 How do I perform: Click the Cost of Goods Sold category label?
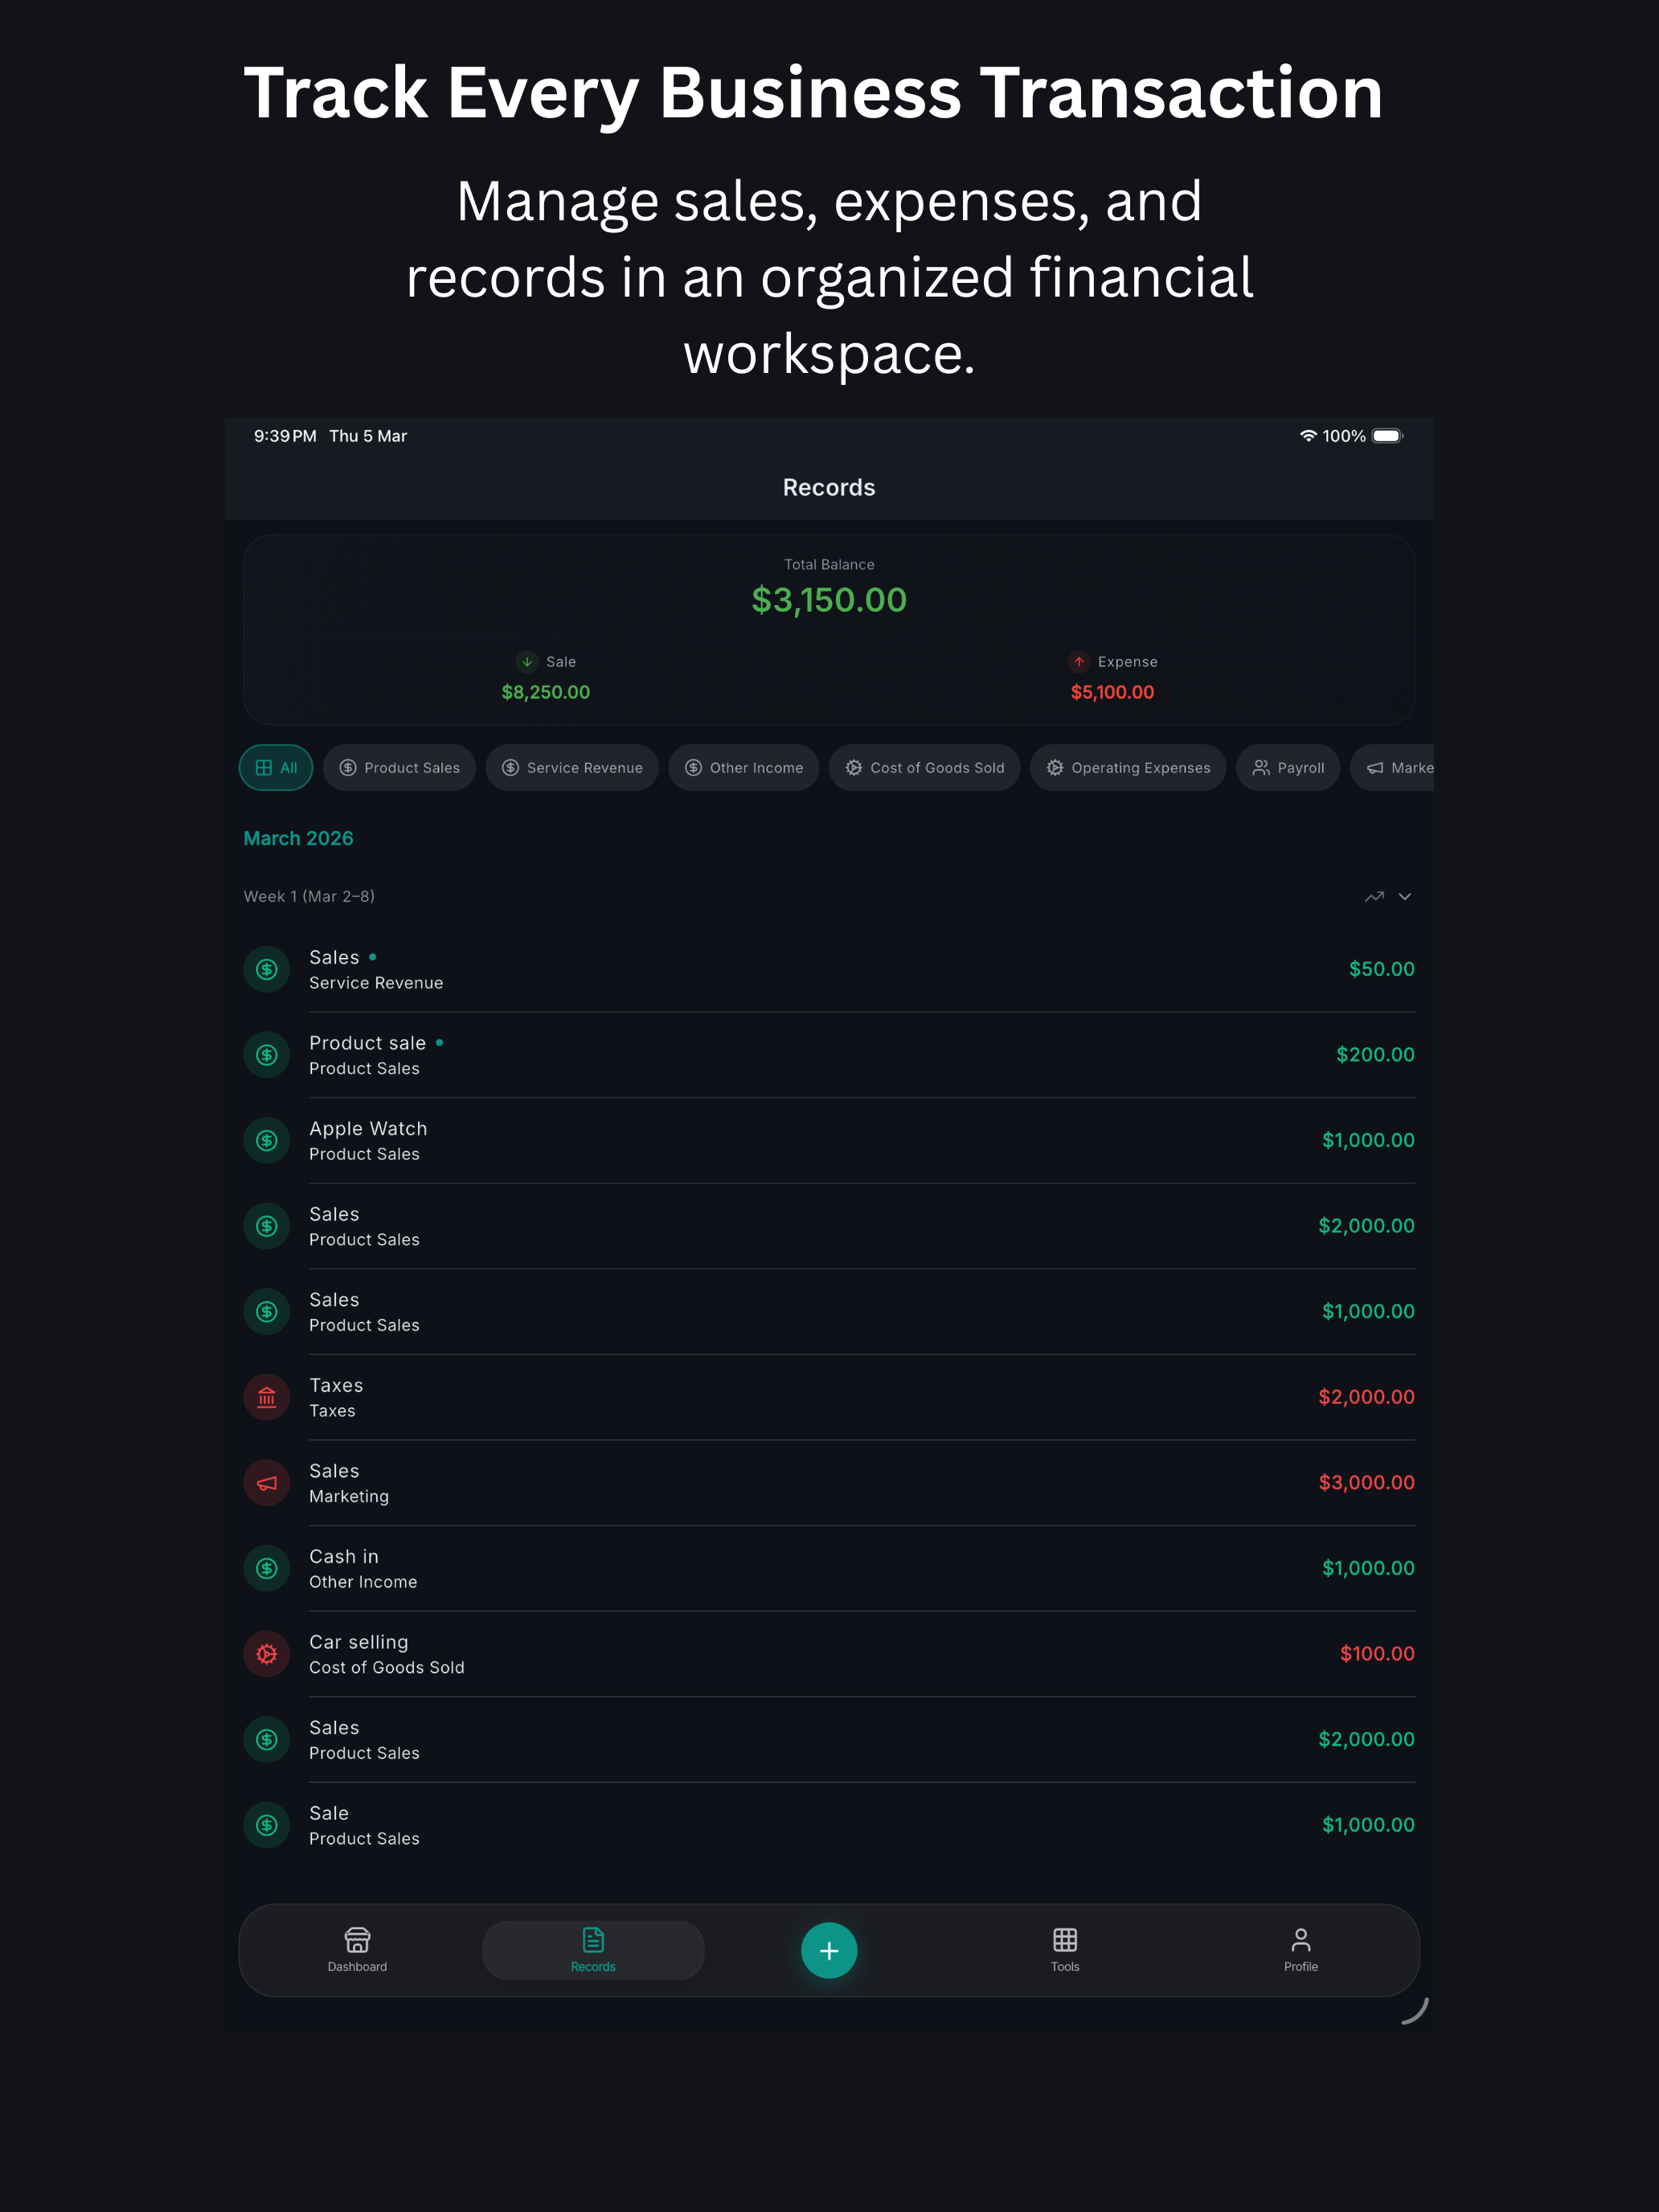[x=387, y=1668]
